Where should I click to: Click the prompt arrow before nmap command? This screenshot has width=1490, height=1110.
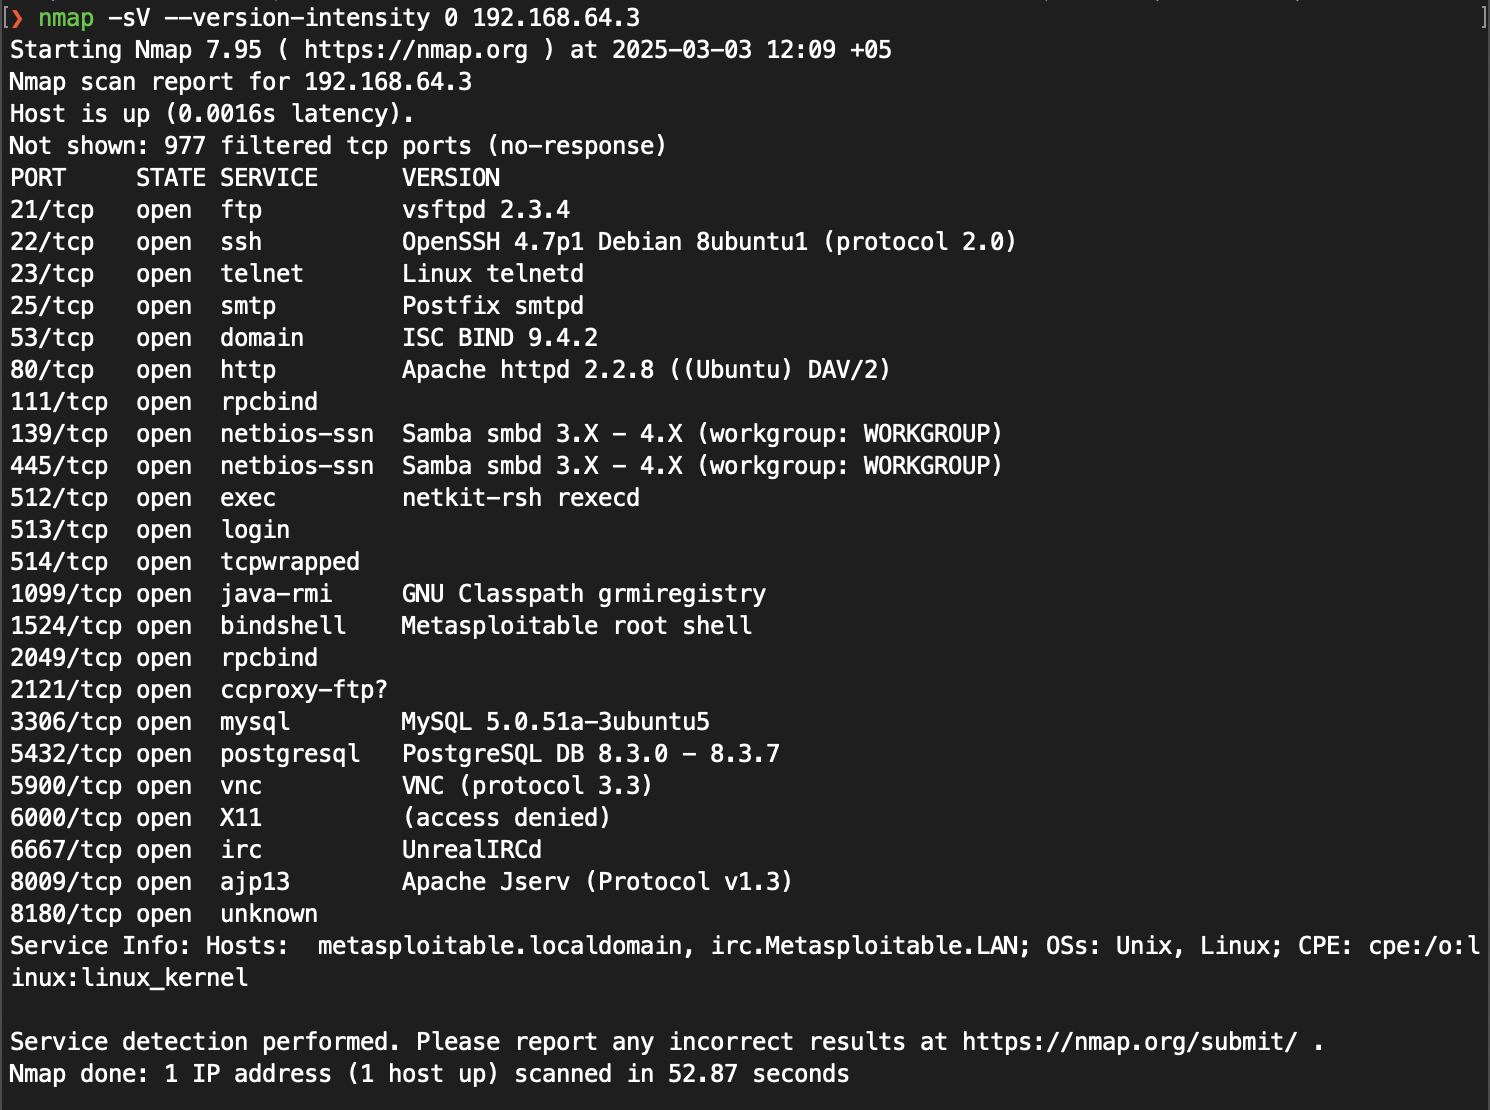(x=16, y=18)
